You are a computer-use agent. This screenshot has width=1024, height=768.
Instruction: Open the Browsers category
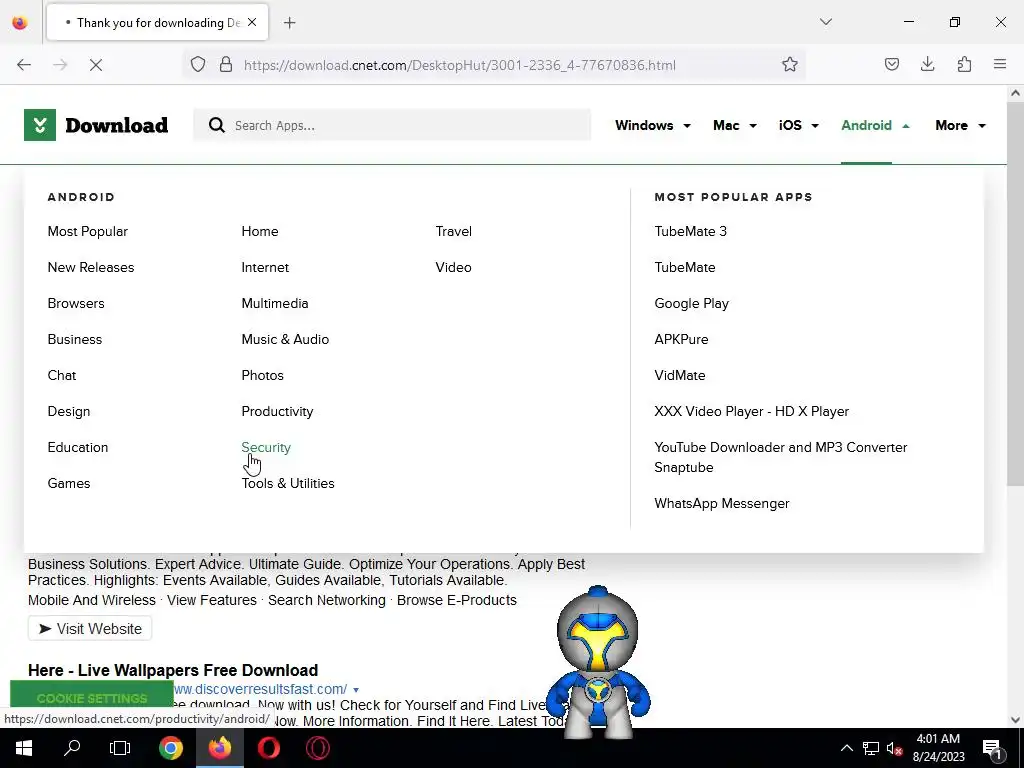coord(76,303)
